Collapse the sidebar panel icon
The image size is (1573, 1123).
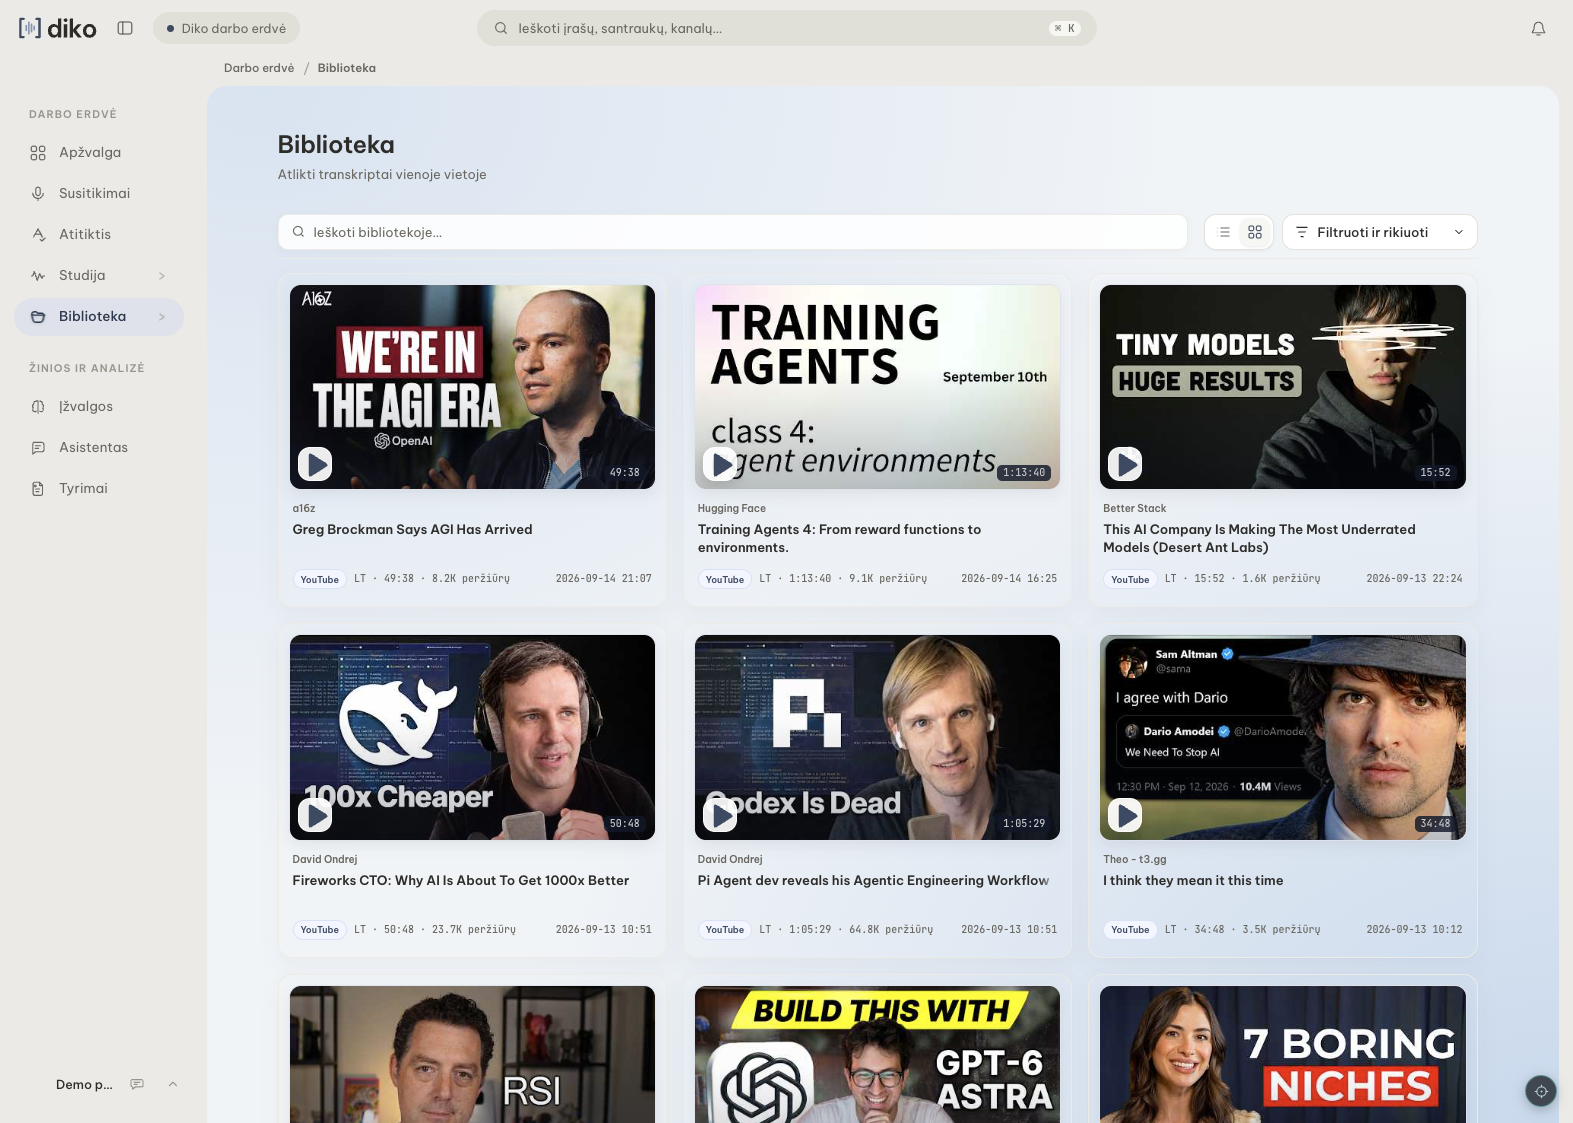[125, 28]
